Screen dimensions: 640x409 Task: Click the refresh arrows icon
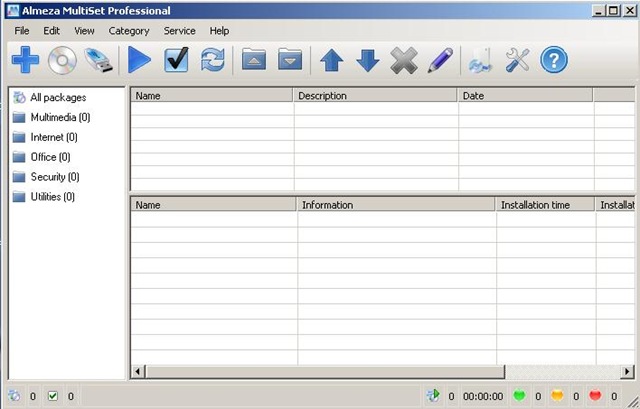(213, 60)
